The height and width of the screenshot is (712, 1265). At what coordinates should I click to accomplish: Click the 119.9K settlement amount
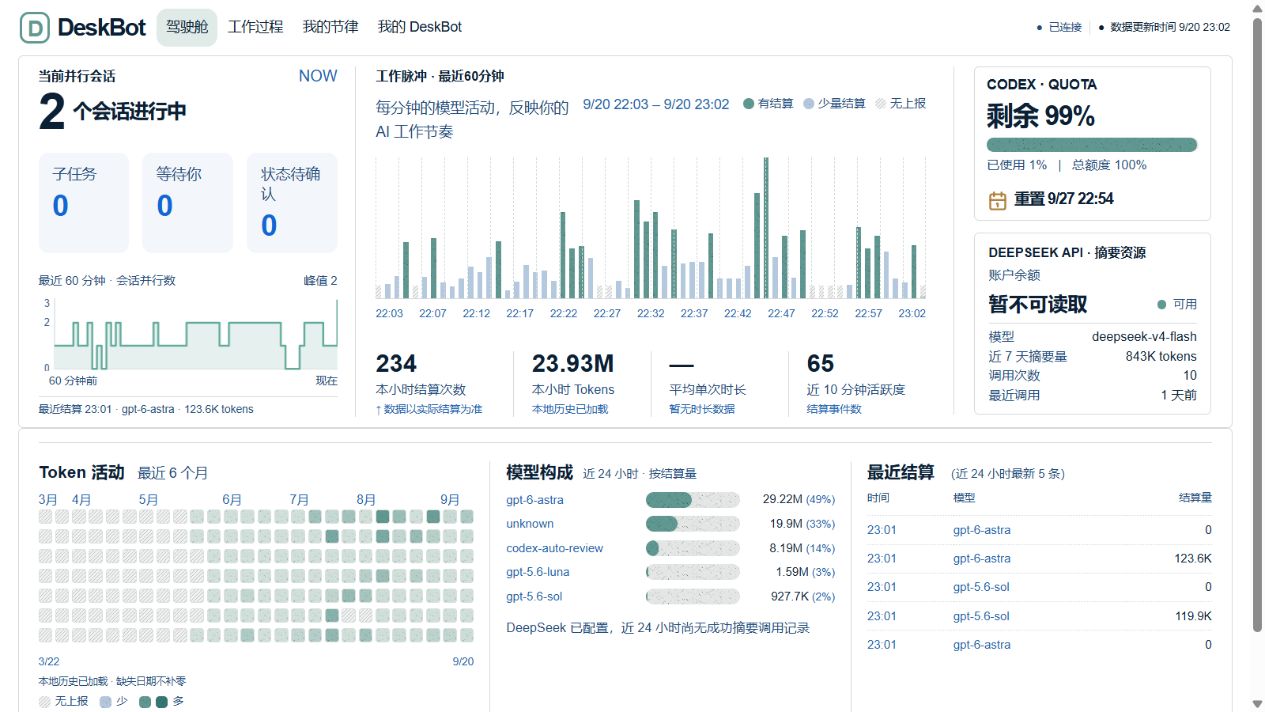tap(1193, 616)
